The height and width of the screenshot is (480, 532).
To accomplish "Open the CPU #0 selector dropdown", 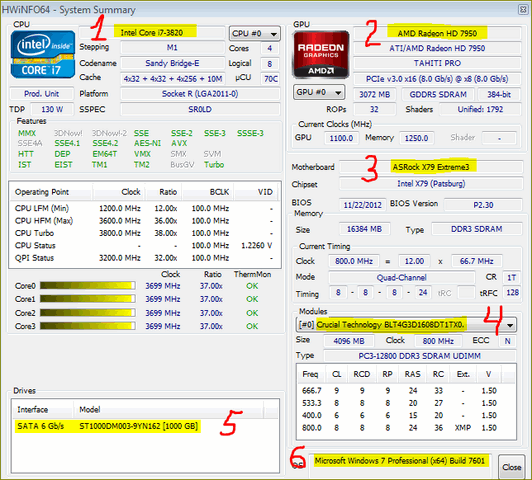I will (254, 33).
